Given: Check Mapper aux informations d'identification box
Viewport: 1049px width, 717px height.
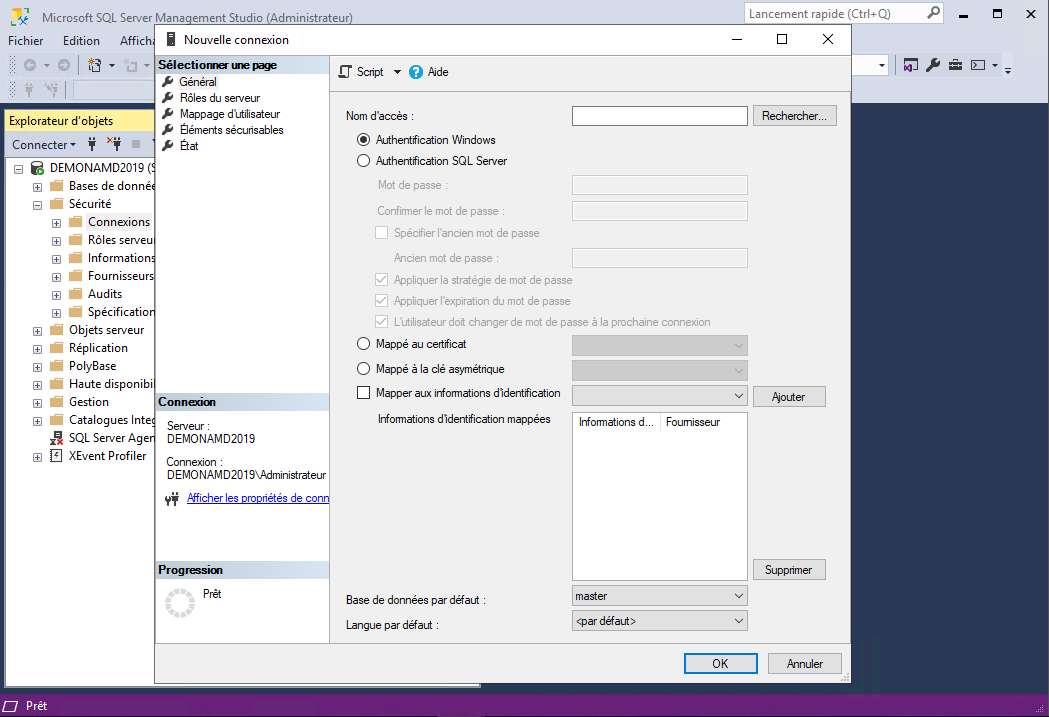Looking at the screenshot, I should pos(363,393).
